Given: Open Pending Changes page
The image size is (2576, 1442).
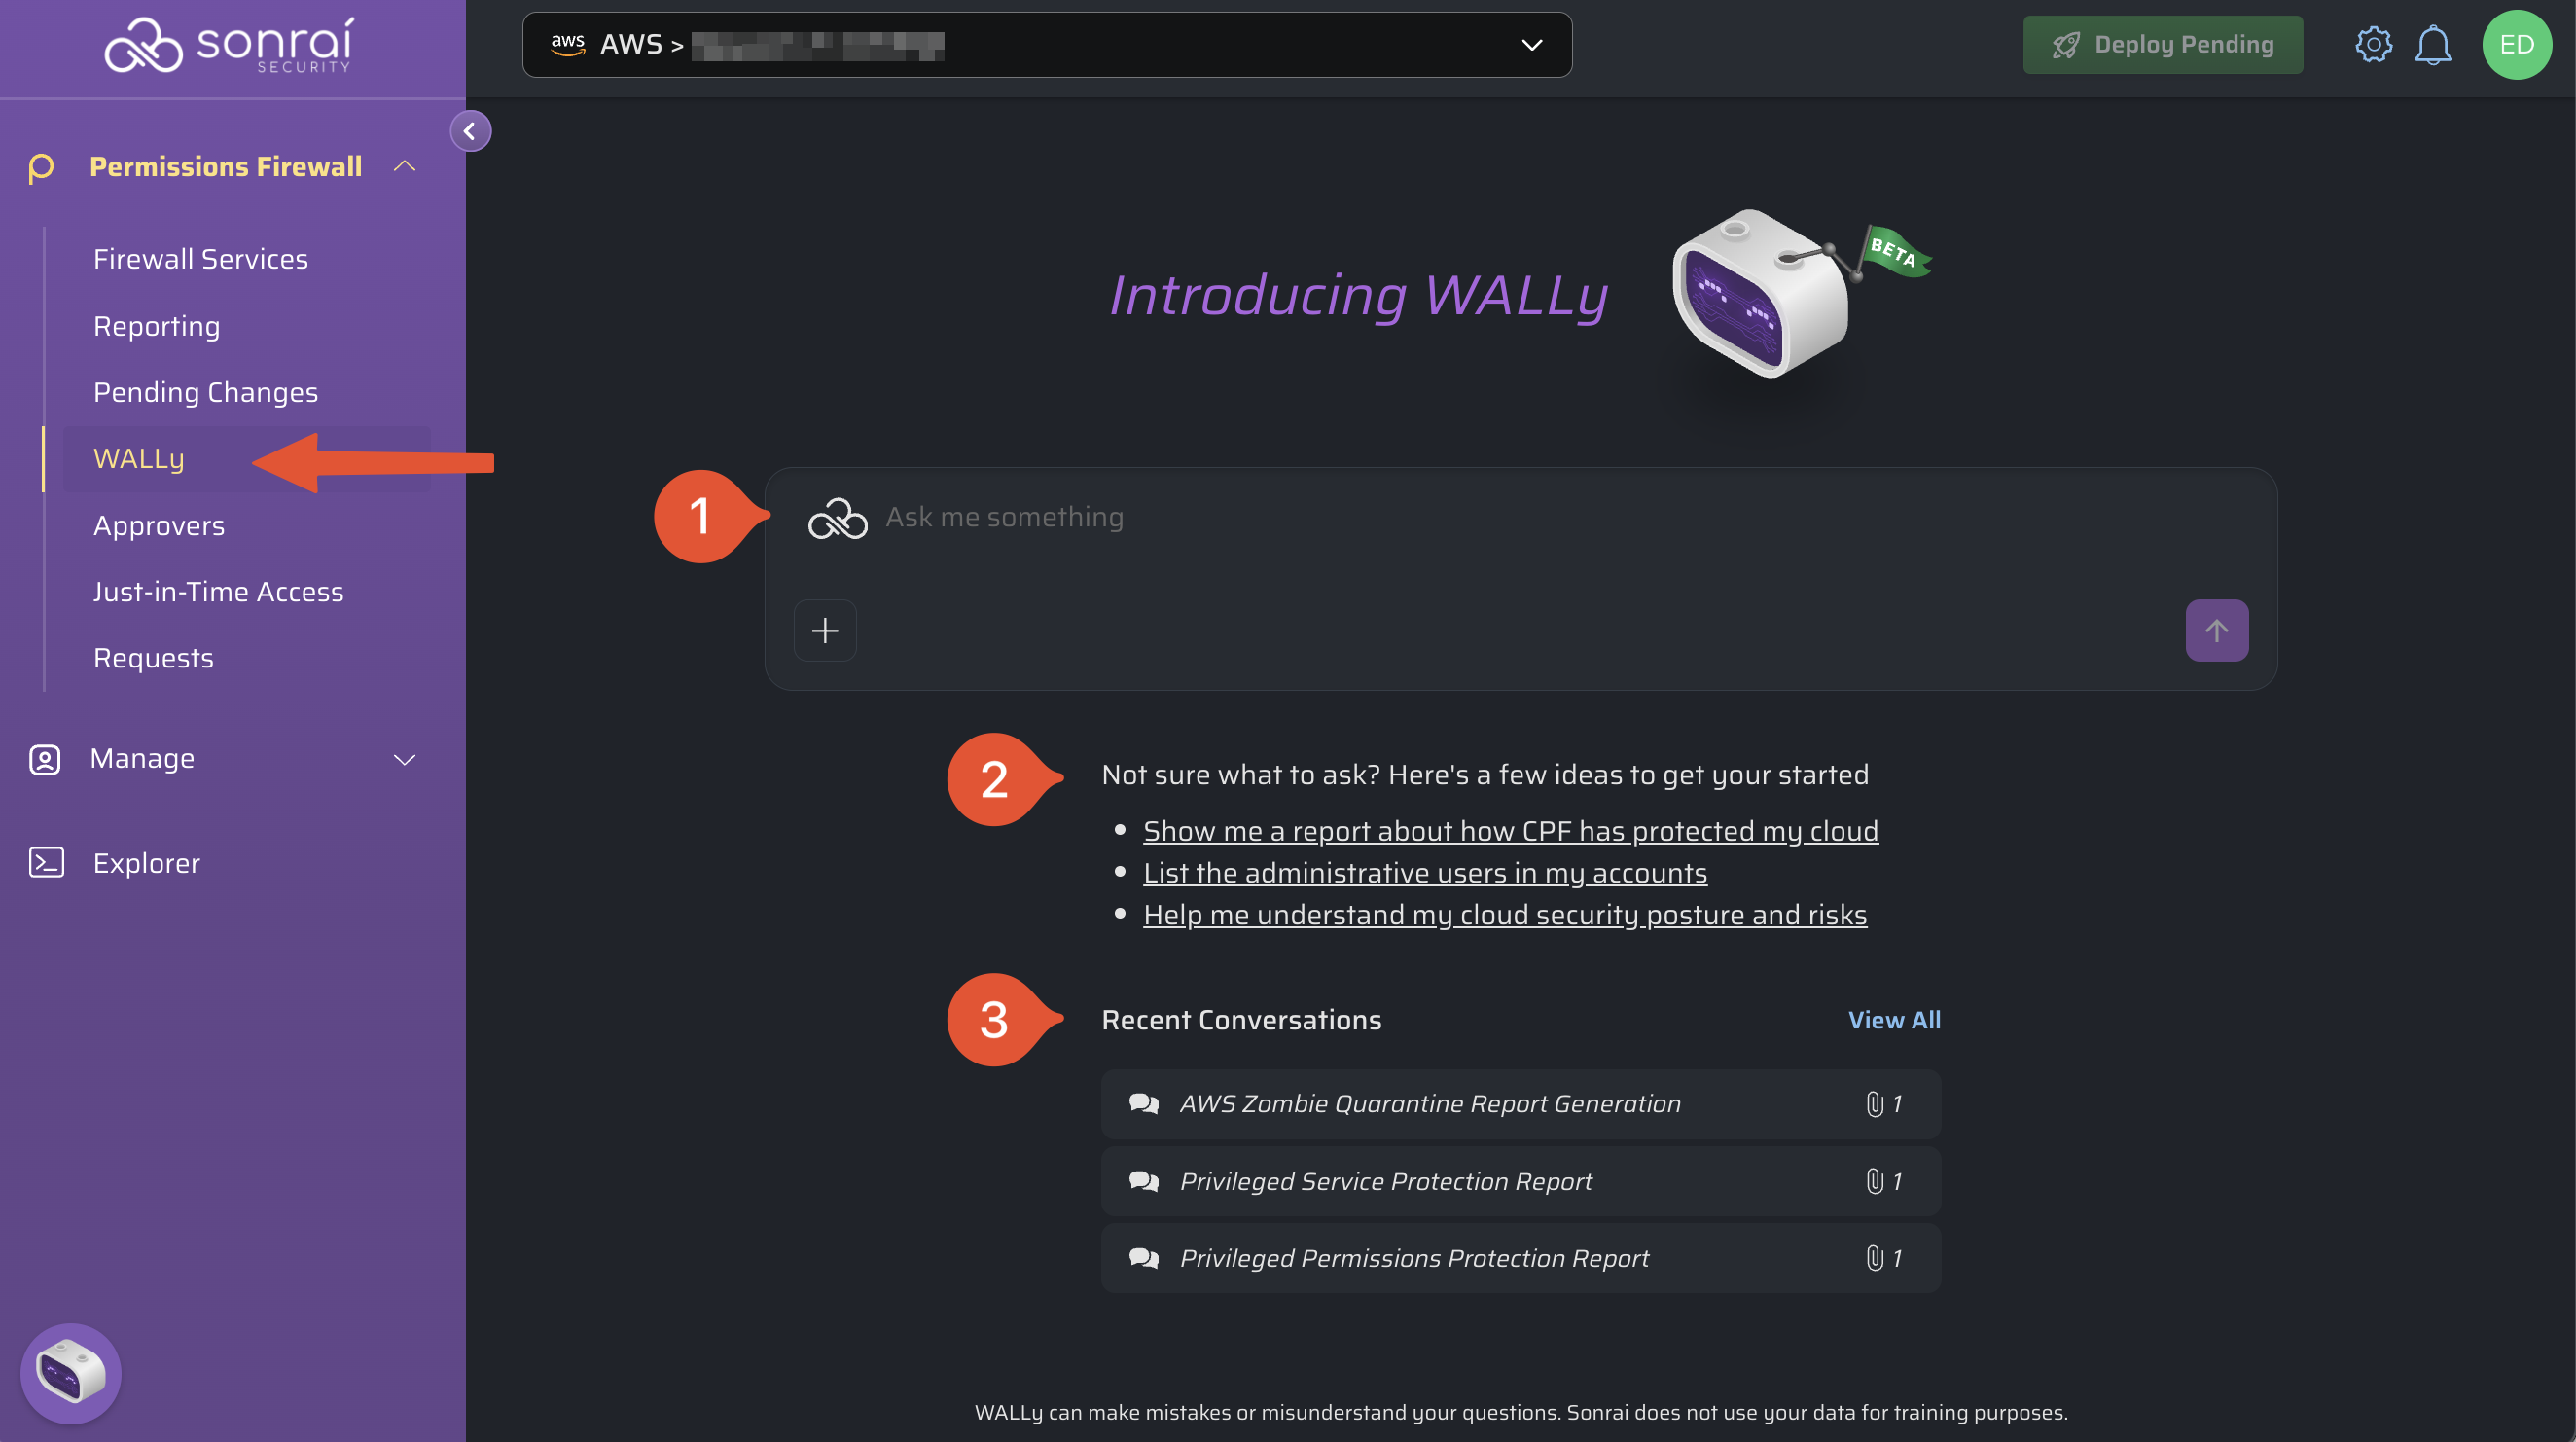Looking at the screenshot, I should [206, 392].
